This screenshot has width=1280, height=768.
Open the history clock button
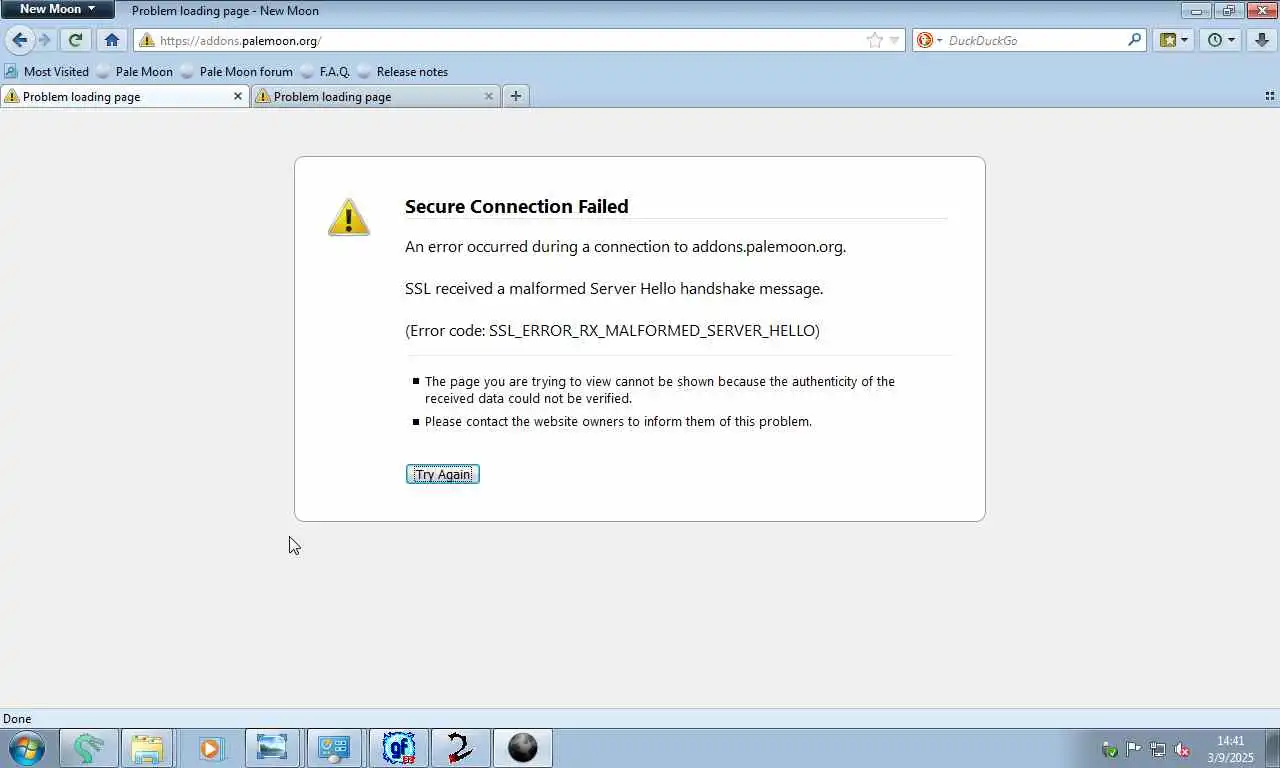coord(1215,41)
